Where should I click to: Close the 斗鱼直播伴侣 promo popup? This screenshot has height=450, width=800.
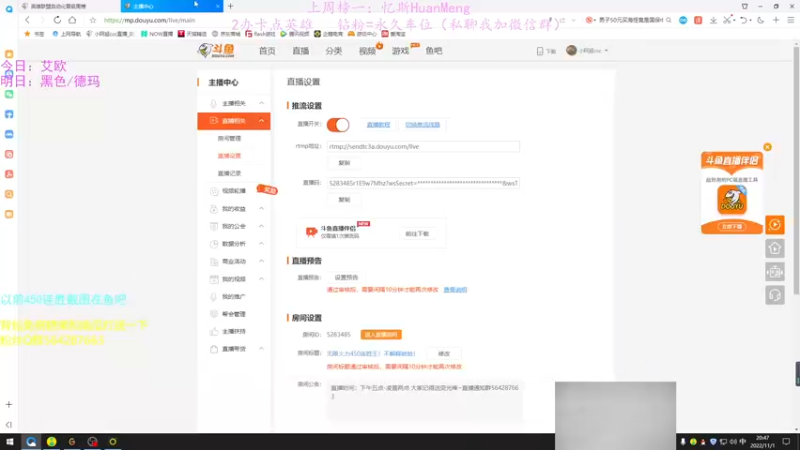click(x=767, y=147)
